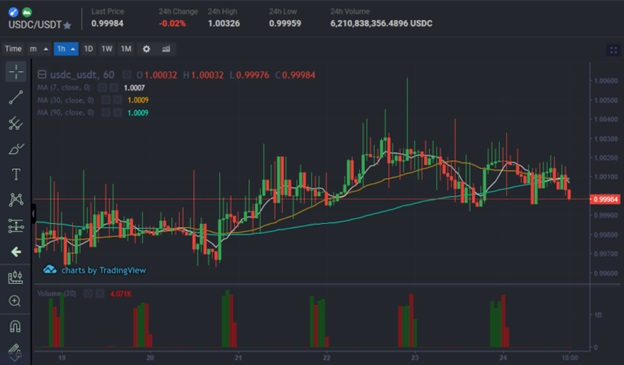Collapse the left drawing toolbar handle
The width and height of the screenshot is (624, 365).
(x=34, y=214)
